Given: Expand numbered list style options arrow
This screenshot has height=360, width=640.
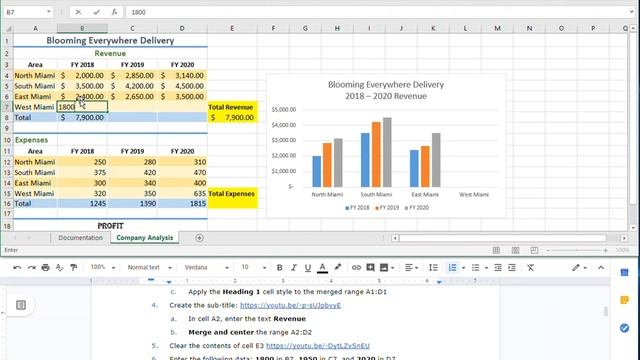Looking at the screenshot, I should (x=463, y=268).
